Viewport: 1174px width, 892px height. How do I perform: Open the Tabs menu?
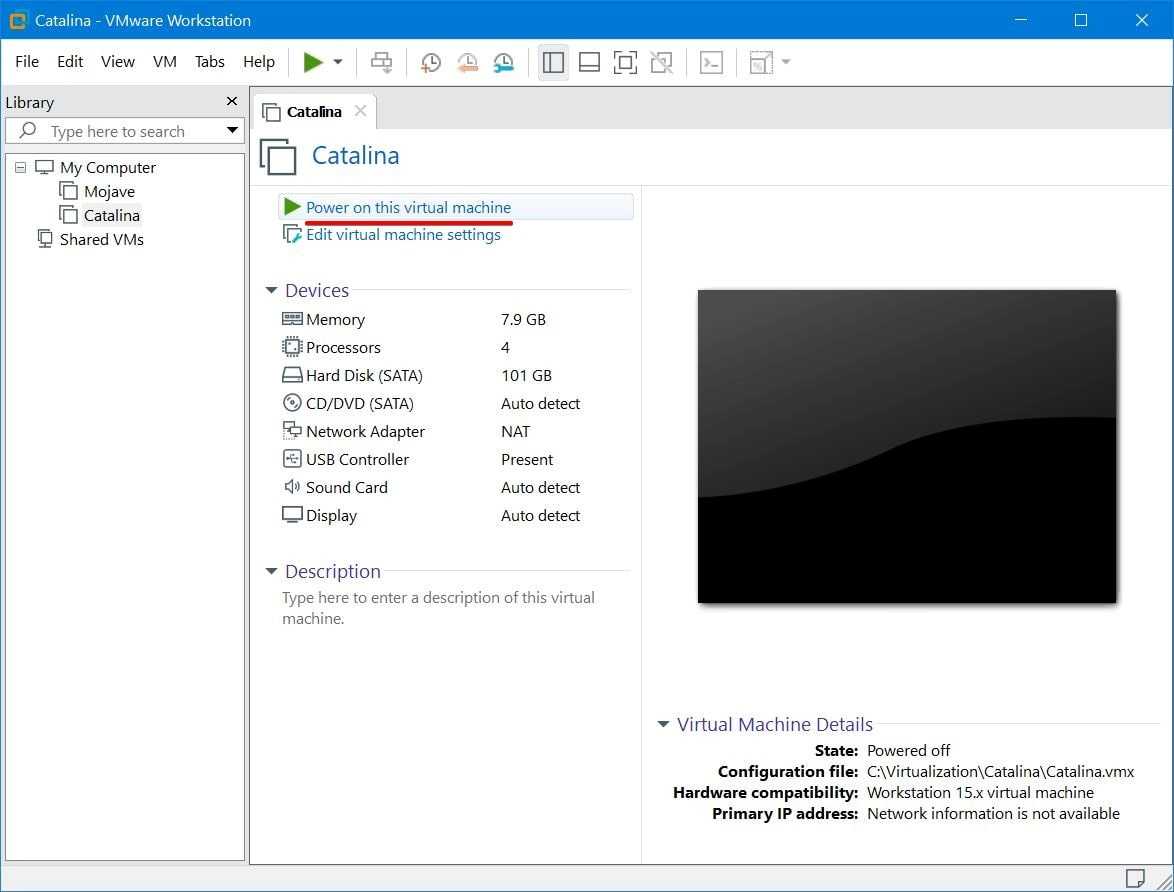[209, 62]
